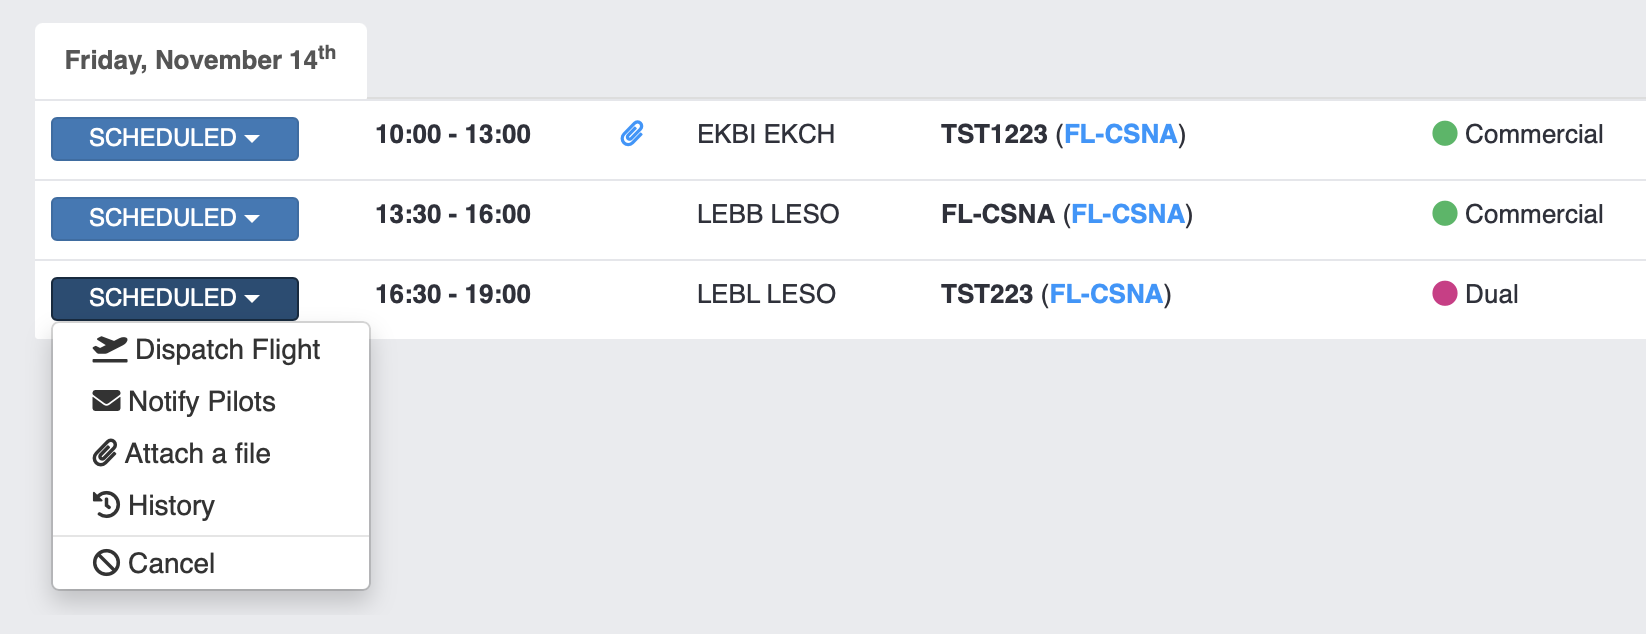Click the green Commercial dot on the first flight
The height and width of the screenshot is (634, 1646).
click(x=1444, y=133)
